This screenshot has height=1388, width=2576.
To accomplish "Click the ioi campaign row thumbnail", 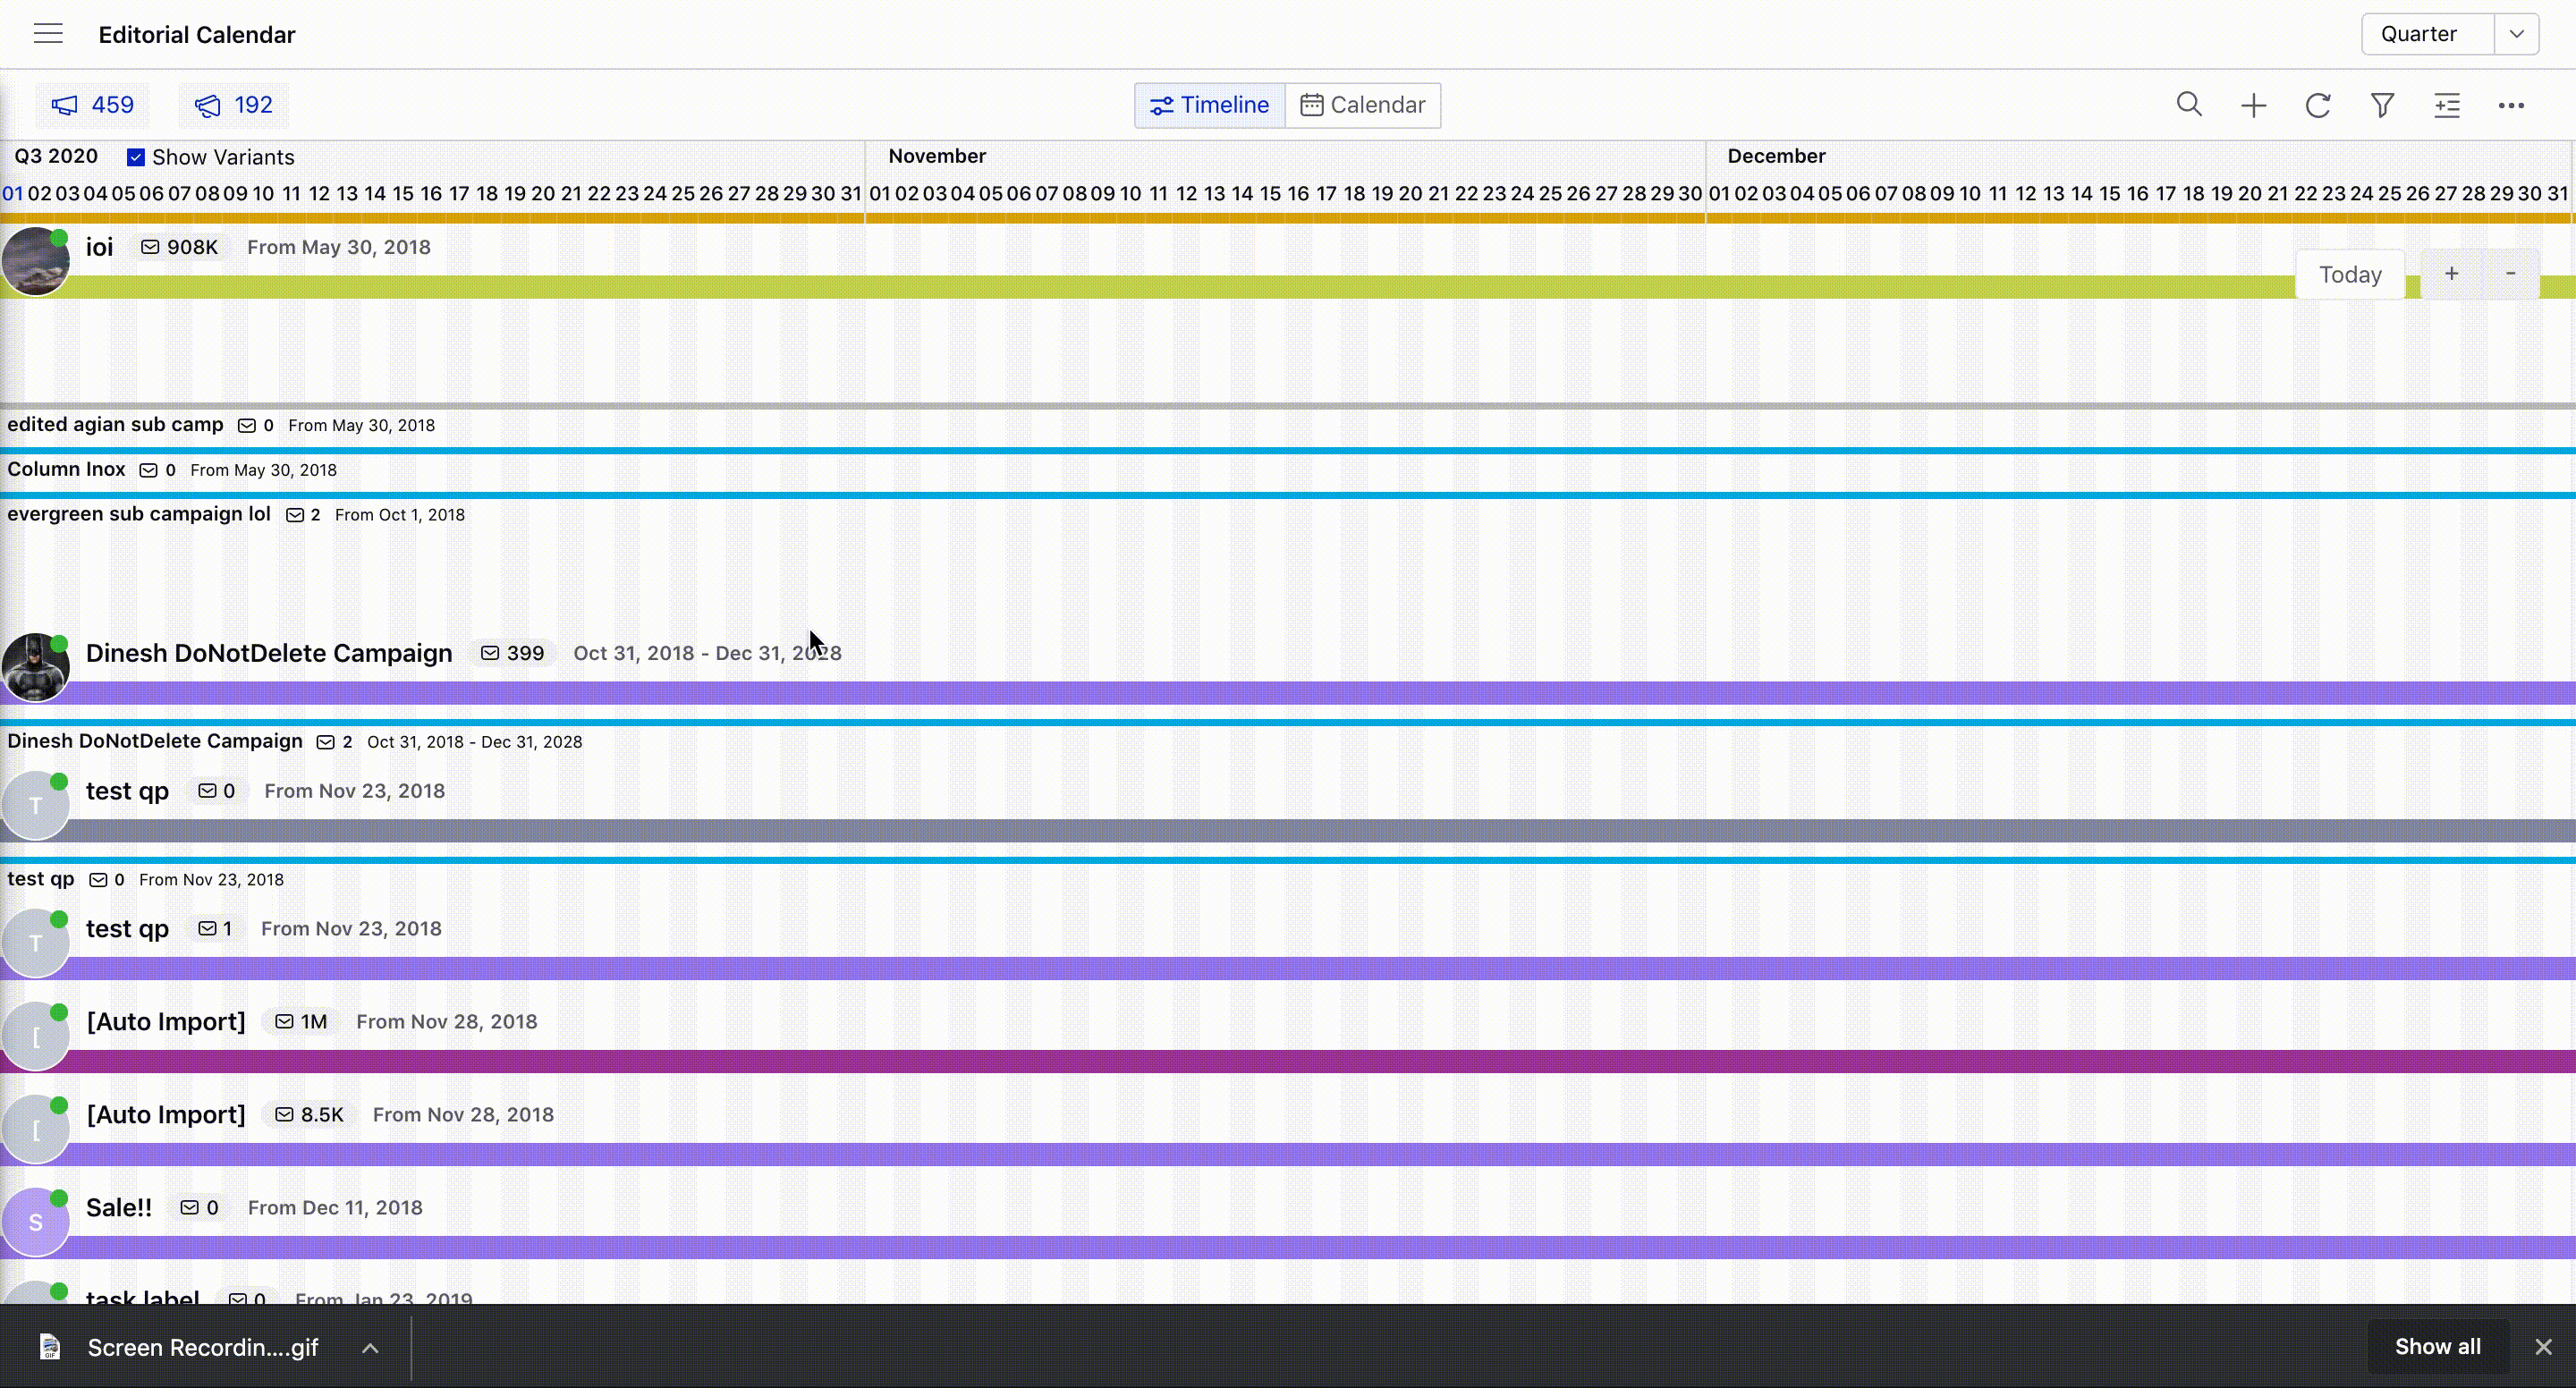I will pyautogui.click(x=34, y=260).
